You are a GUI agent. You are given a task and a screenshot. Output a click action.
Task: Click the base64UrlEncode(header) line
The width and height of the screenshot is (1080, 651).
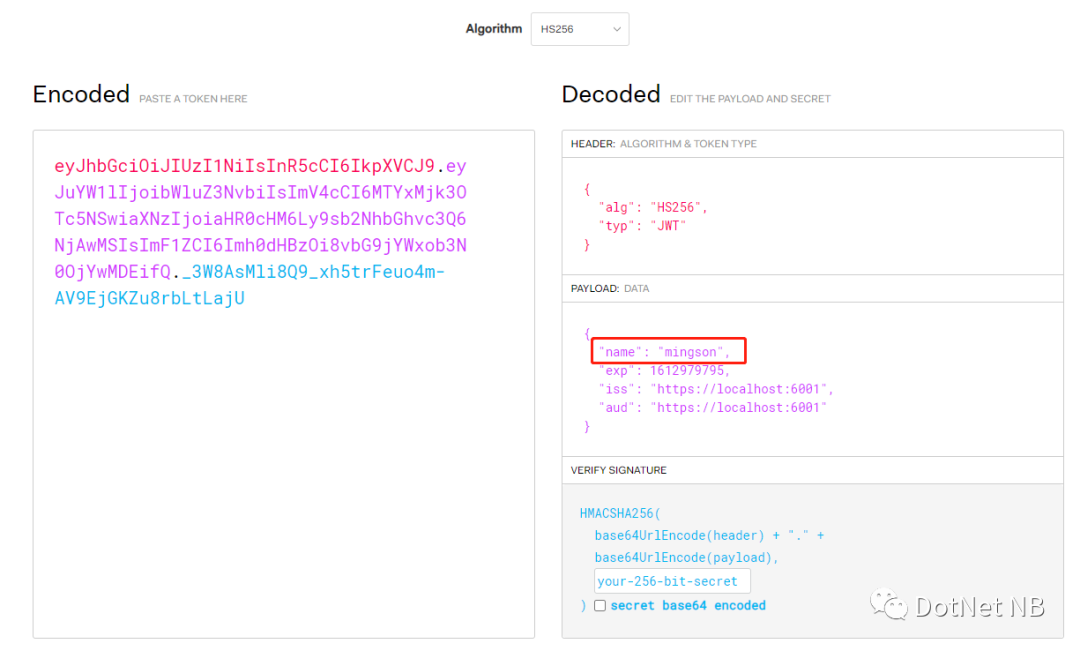pyautogui.click(x=709, y=535)
